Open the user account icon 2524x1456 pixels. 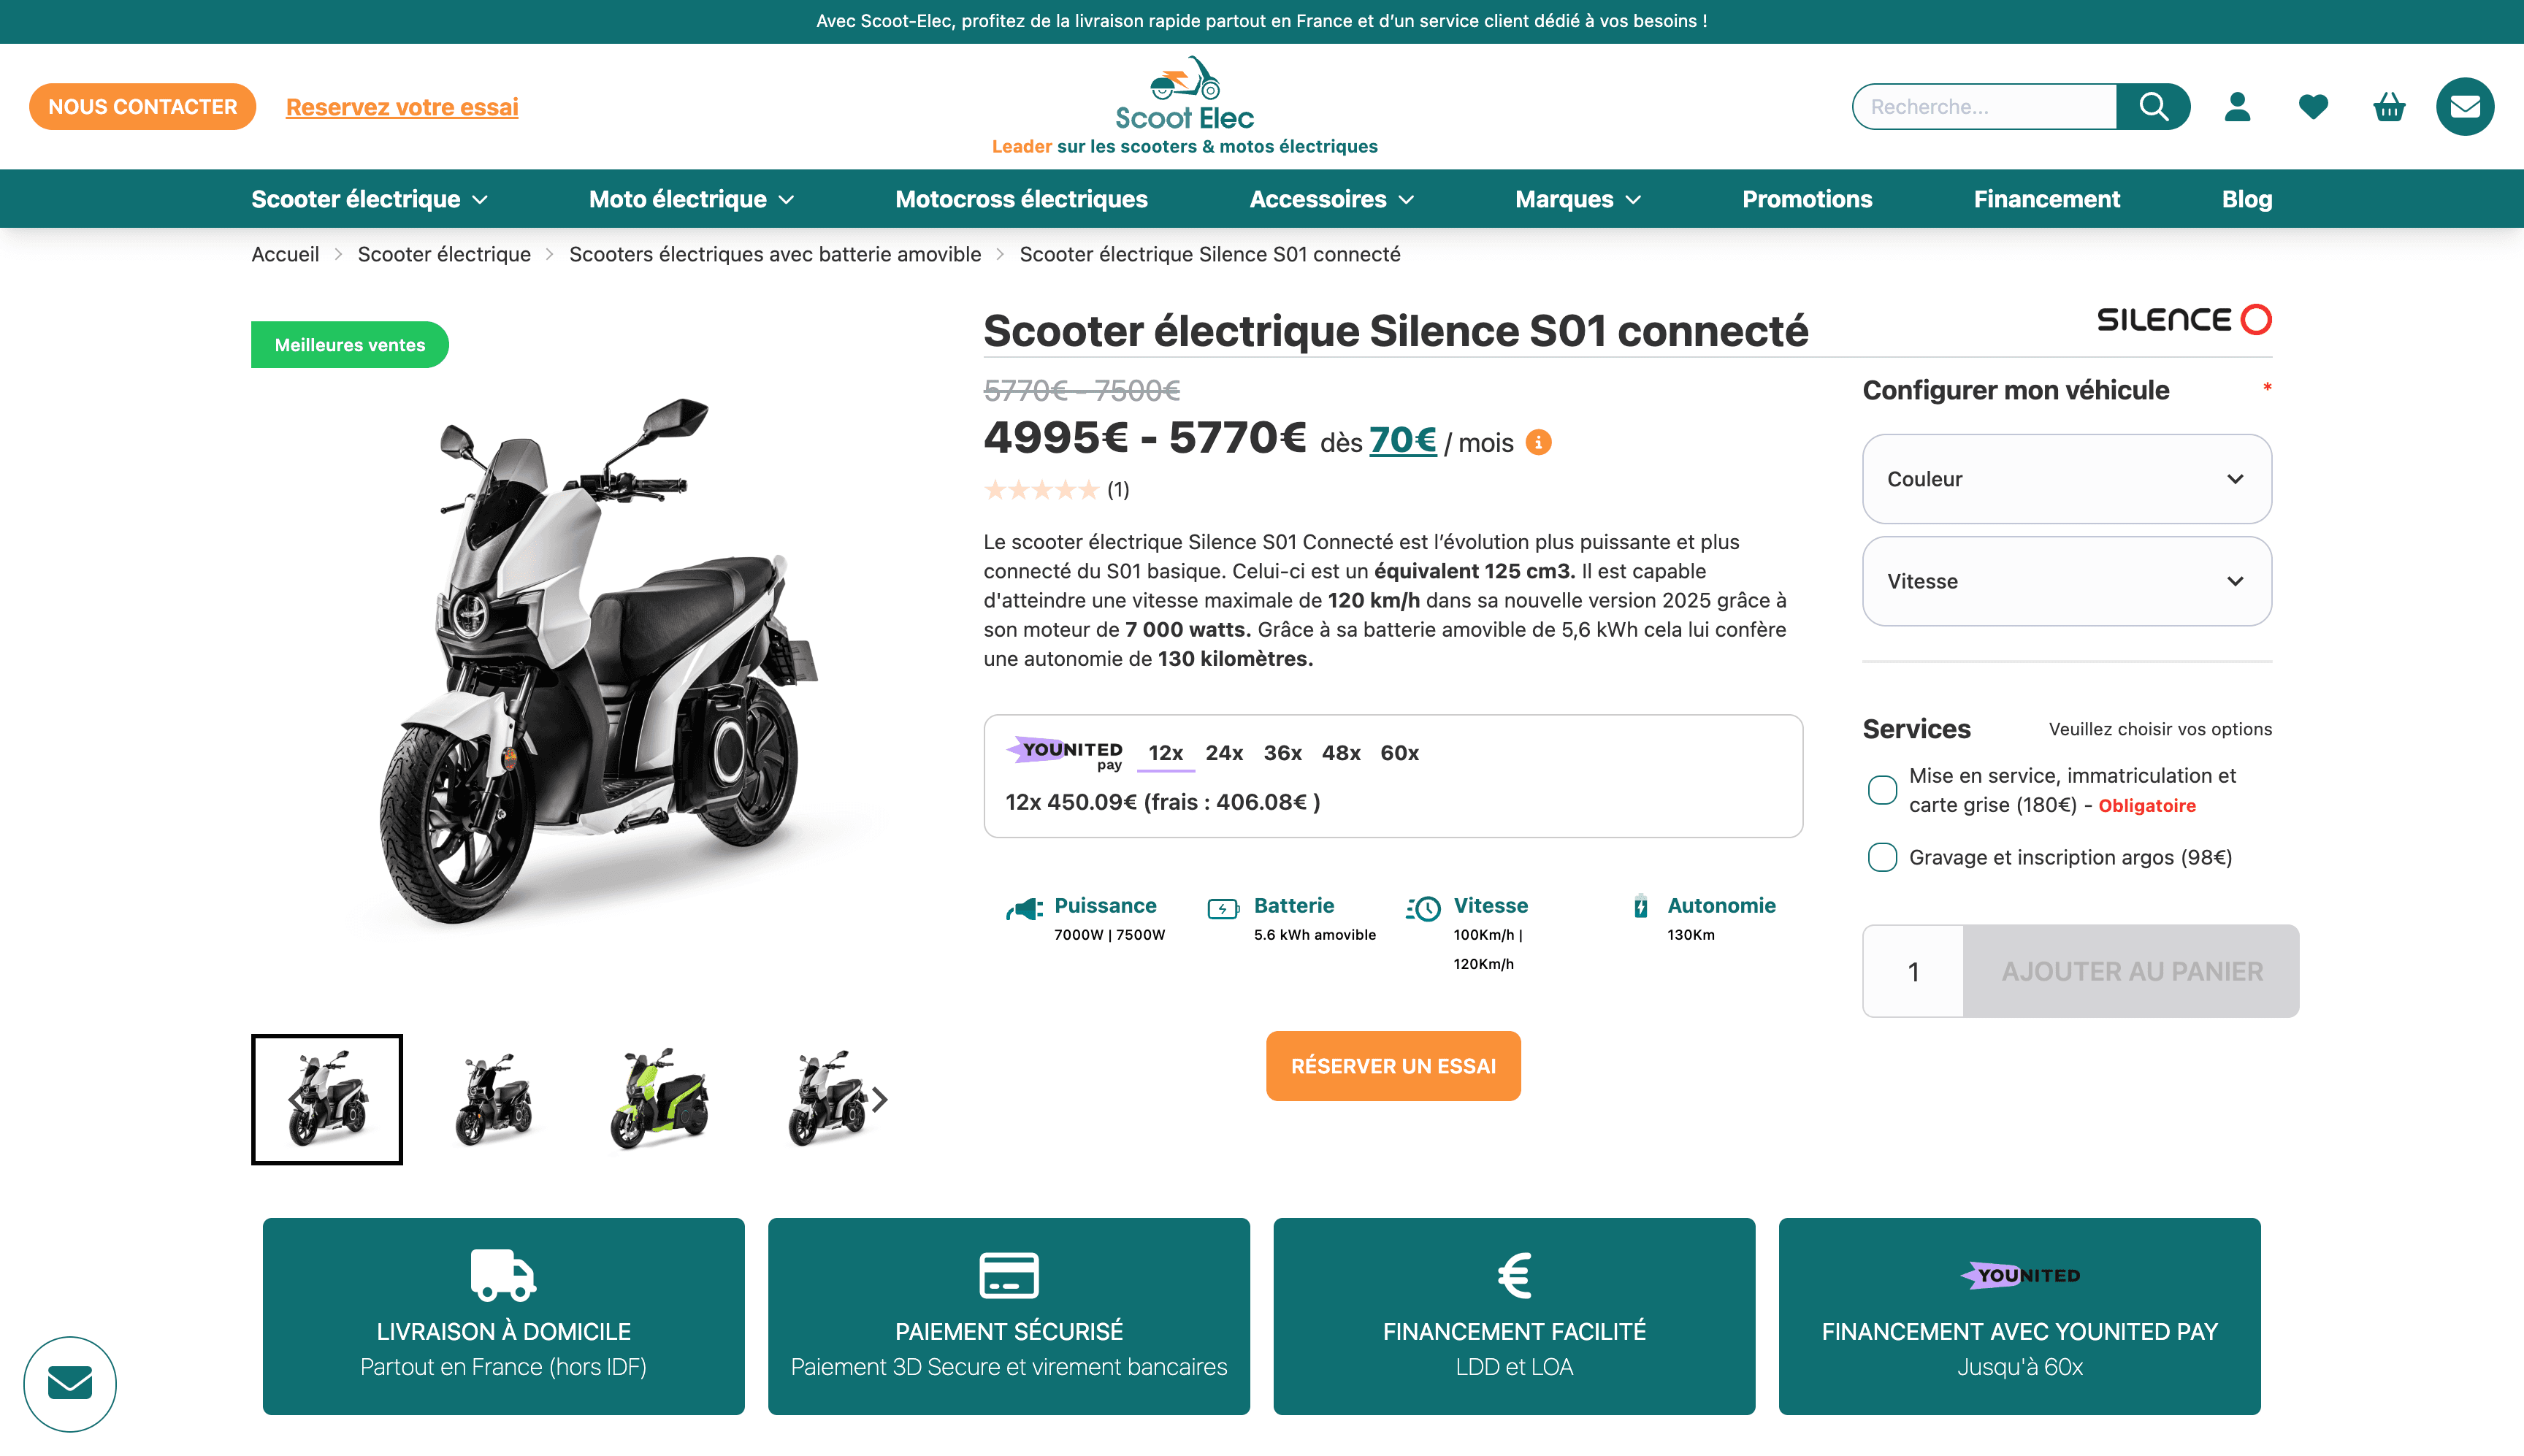coord(2237,107)
